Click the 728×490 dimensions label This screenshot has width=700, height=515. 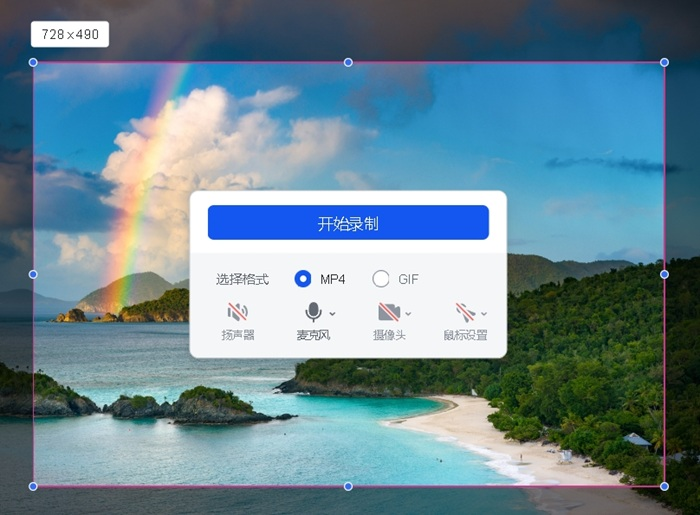(x=70, y=34)
